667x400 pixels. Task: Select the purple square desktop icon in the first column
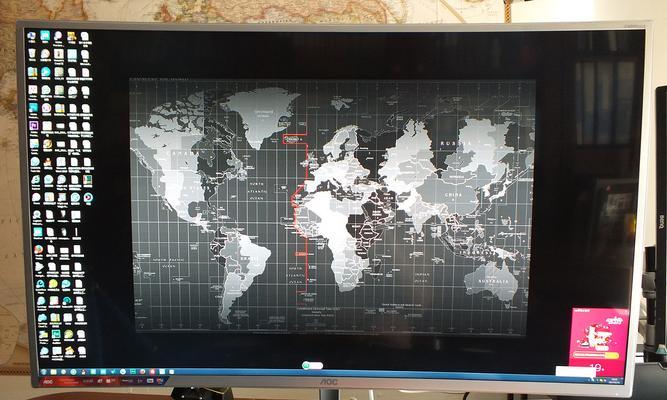coord(33,127)
